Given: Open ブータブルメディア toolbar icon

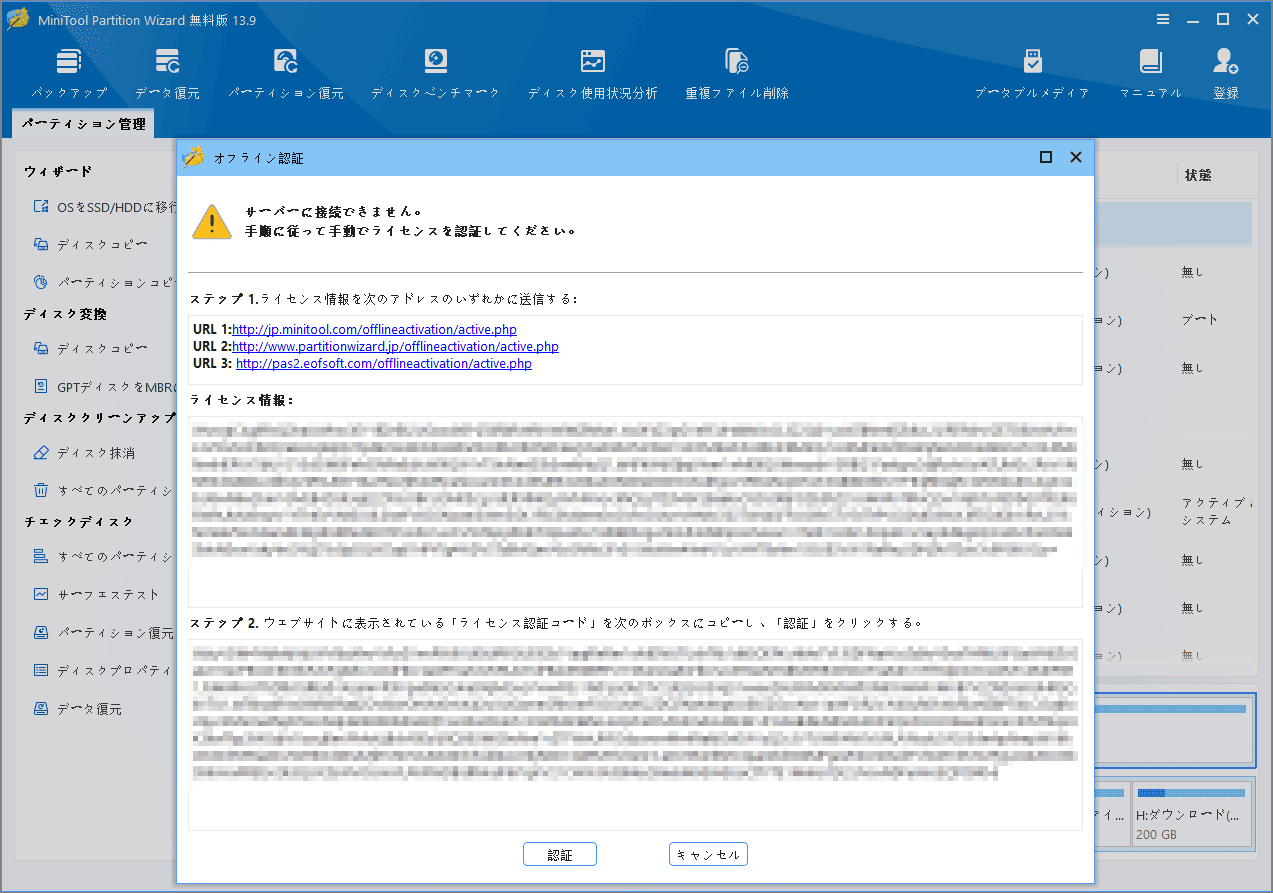Looking at the screenshot, I should 1032,62.
